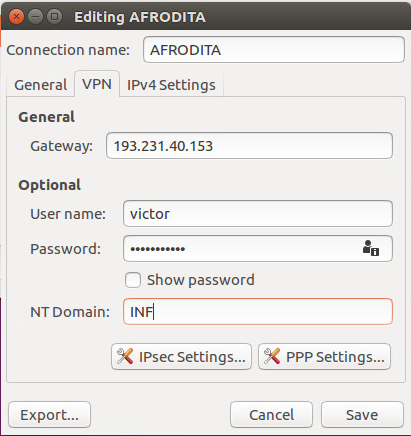Maximize the Editing AFRODITA dialog
The image size is (411, 436).
click(54, 16)
